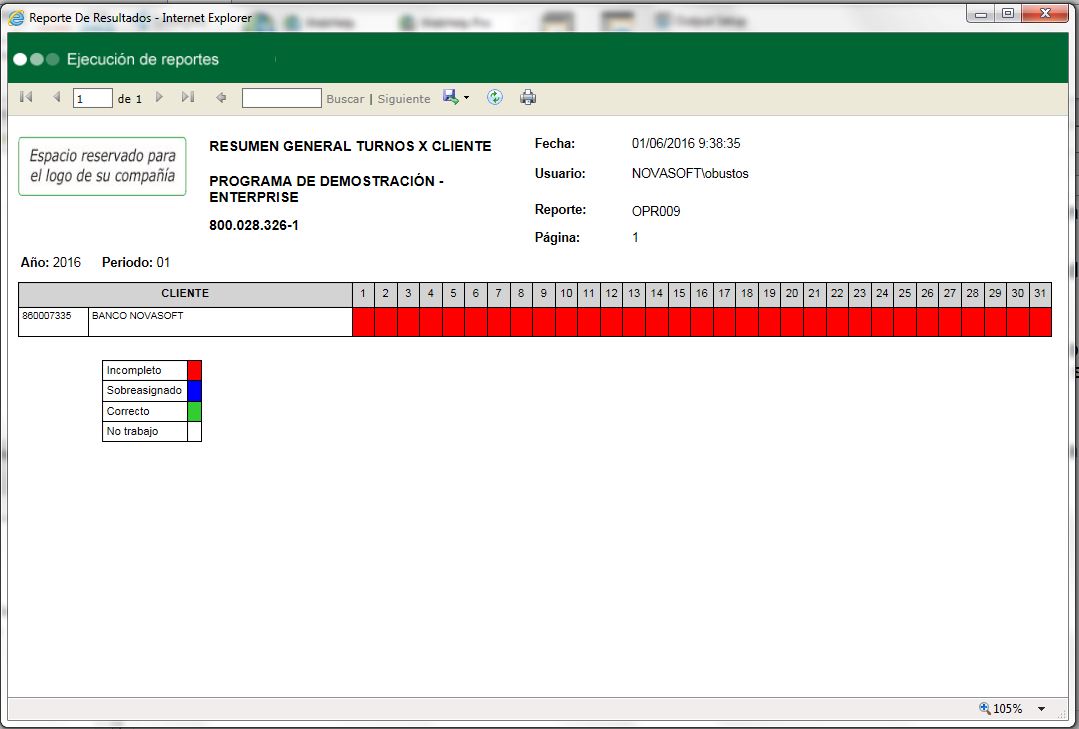This screenshot has width=1079, height=729.
Task: Click Siguiente link
Action: click(x=404, y=99)
